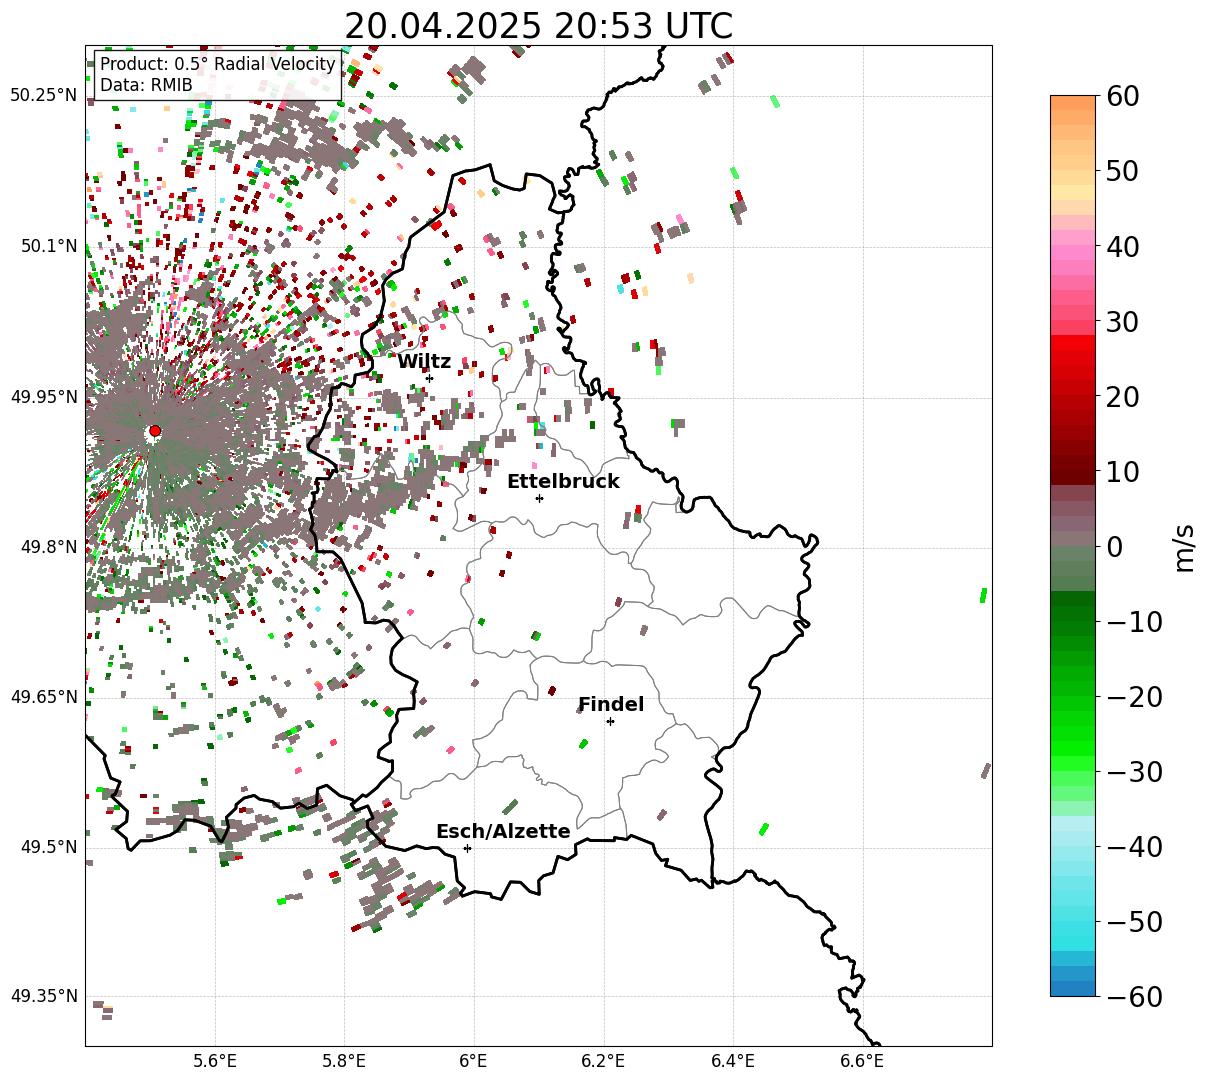Select the Wiltz city label

tap(424, 361)
